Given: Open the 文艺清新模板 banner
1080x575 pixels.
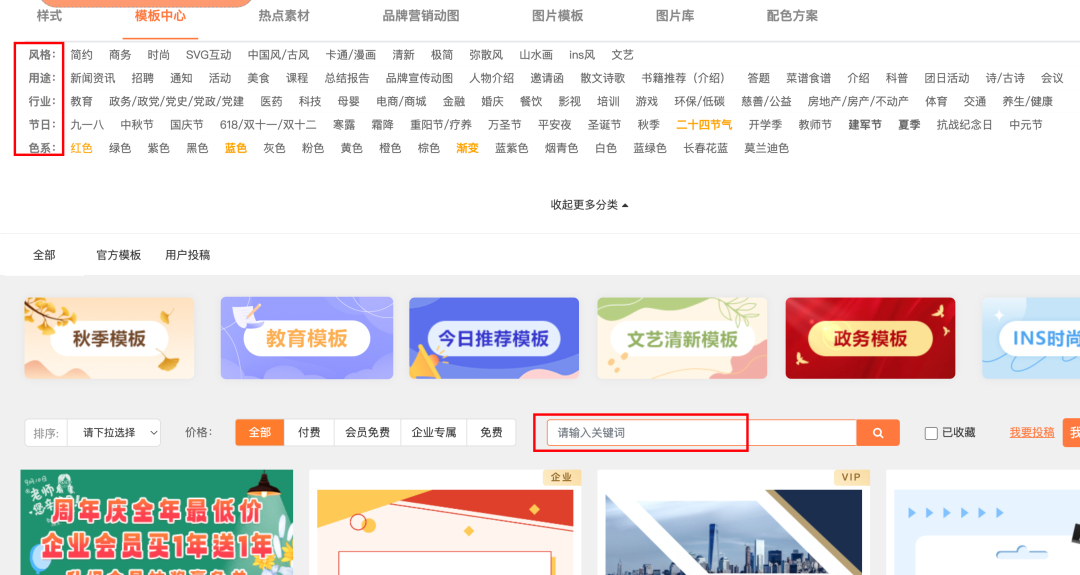Looking at the screenshot, I should click(x=682, y=338).
